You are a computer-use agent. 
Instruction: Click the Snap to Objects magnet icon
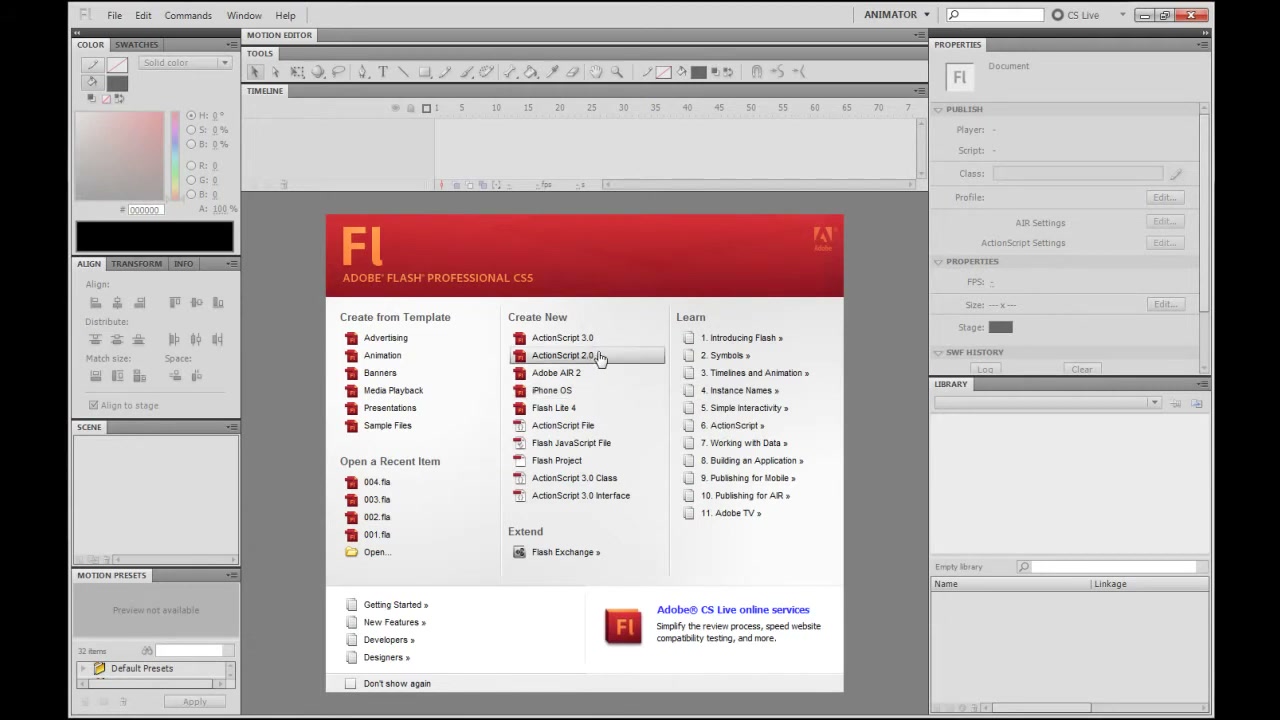tap(757, 72)
